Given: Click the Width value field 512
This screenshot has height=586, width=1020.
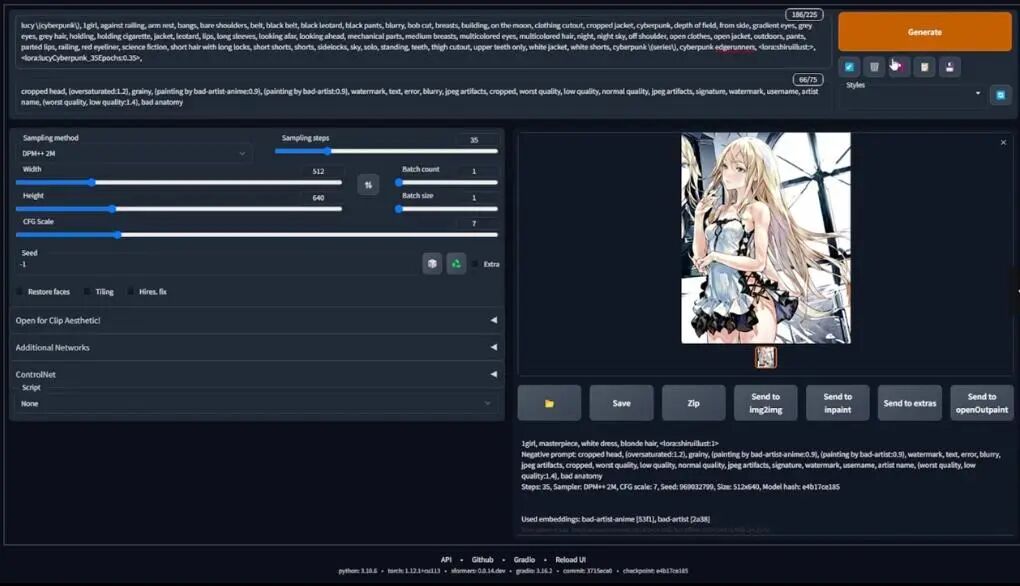Looking at the screenshot, I should [319, 171].
